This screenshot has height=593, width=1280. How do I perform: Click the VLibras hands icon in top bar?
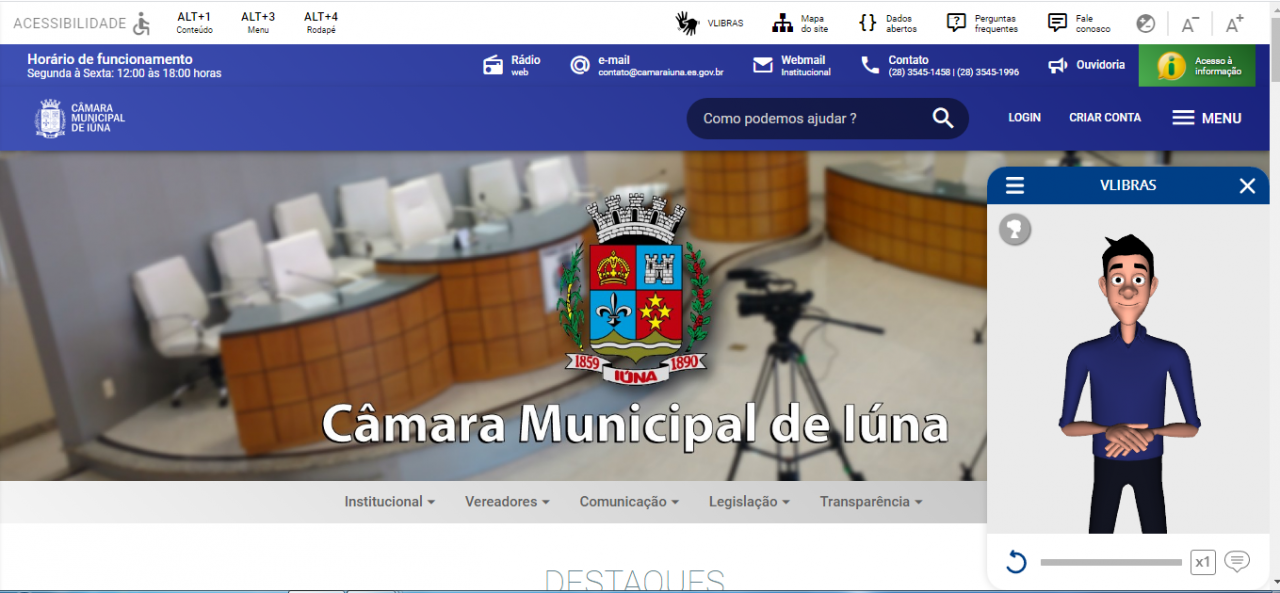pos(686,23)
